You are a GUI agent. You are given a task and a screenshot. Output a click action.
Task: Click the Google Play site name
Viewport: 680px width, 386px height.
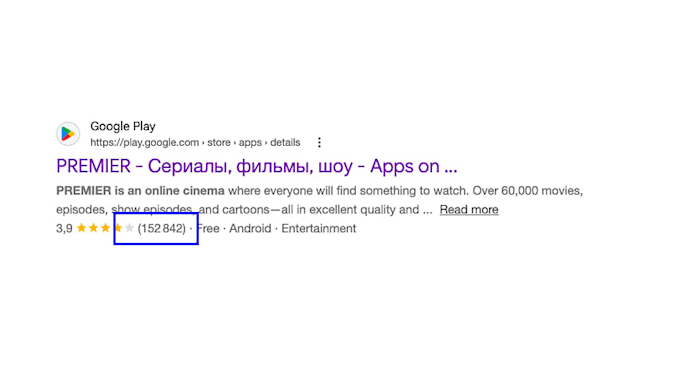click(x=123, y=126)
